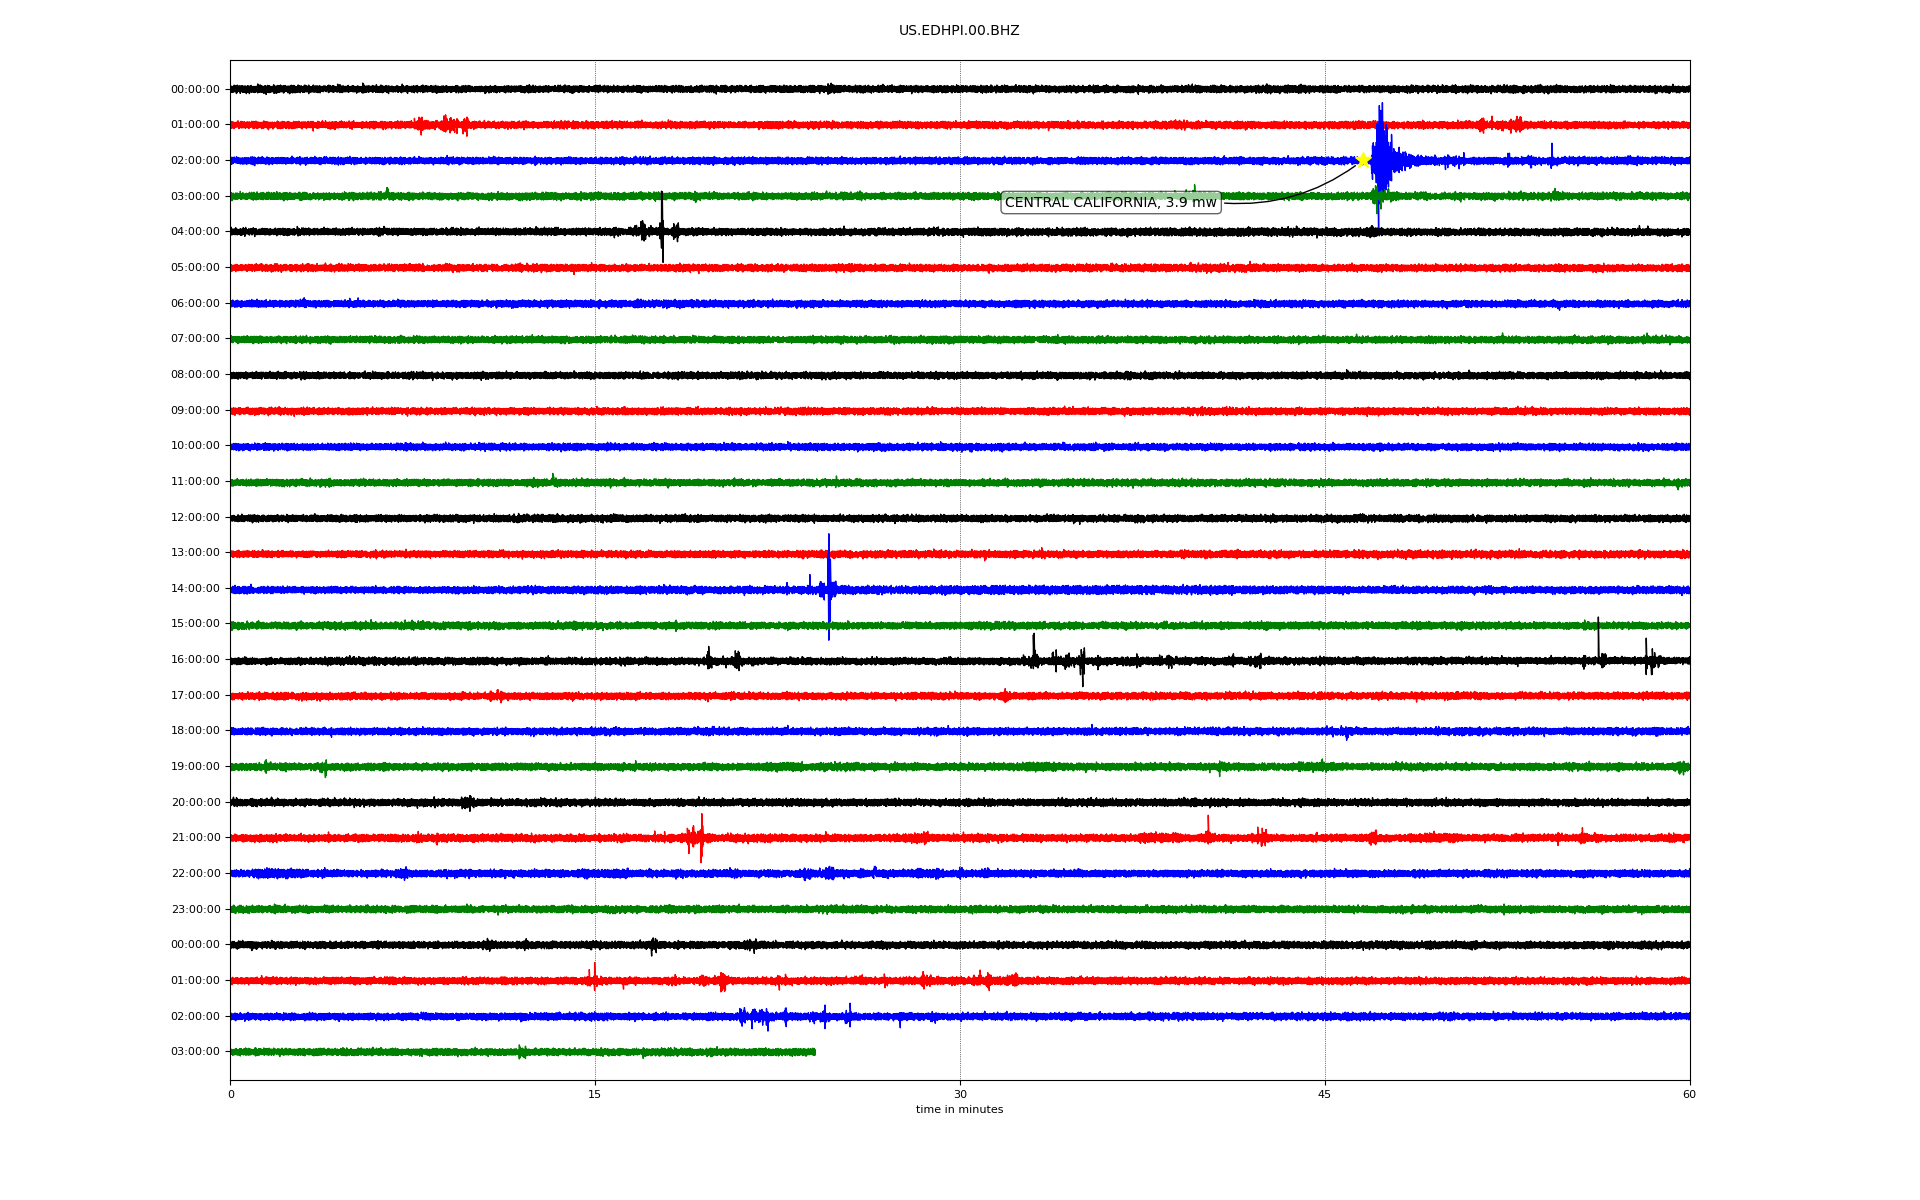Click the 45 tick label on x-axis
The width and height of the screenshot is (1920, 1200).
1325,1094
